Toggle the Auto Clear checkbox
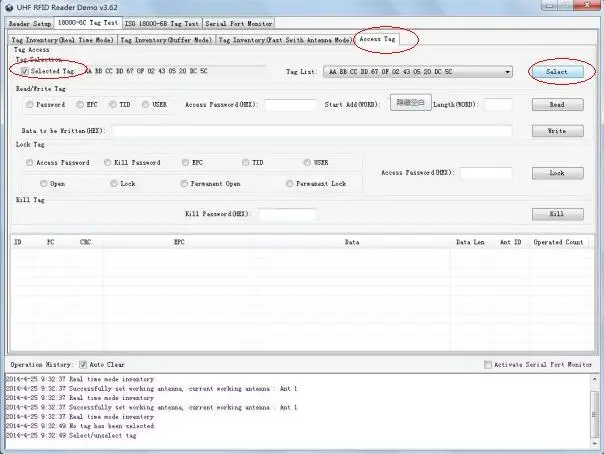604x454 pixels. [83, 364]
